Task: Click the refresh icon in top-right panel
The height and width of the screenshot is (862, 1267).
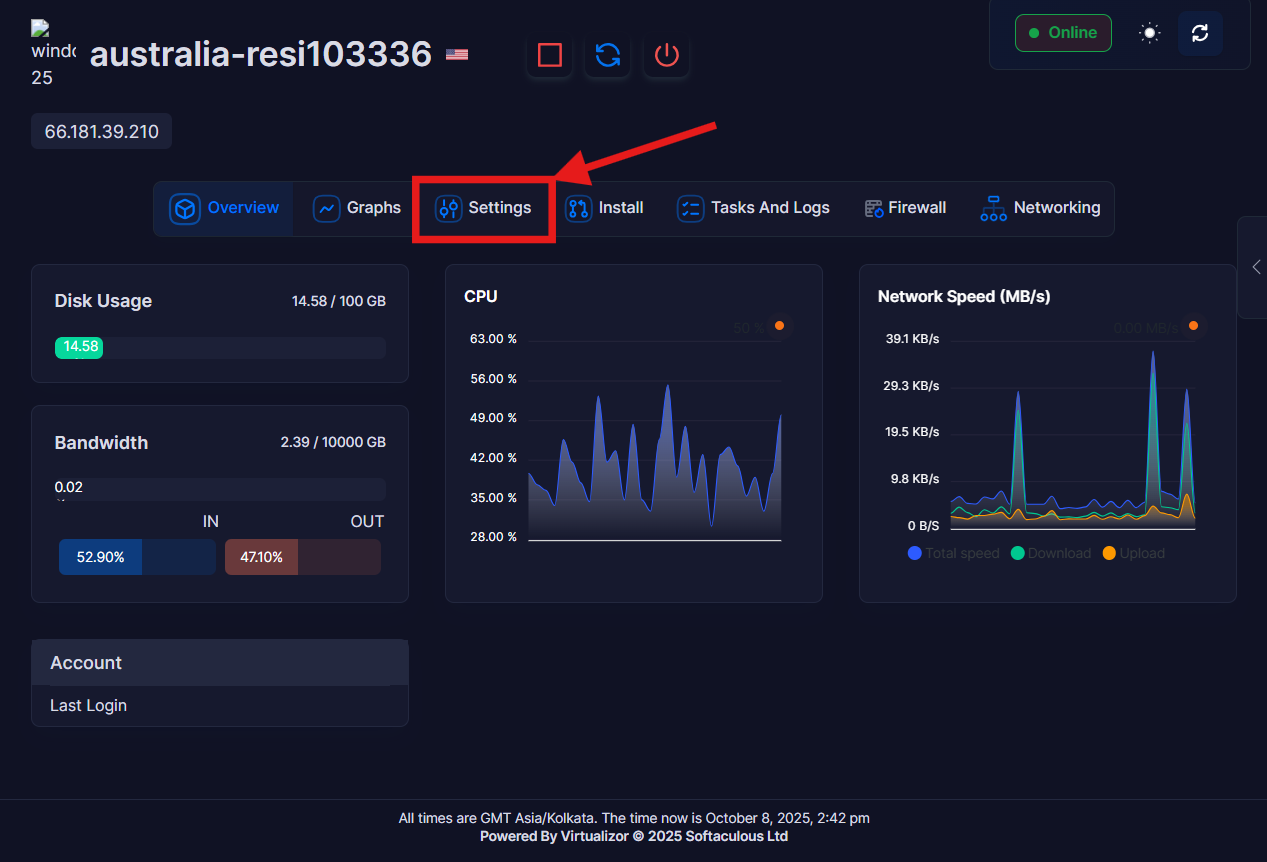Action: pyautogui.click(x=1200, y=33)
